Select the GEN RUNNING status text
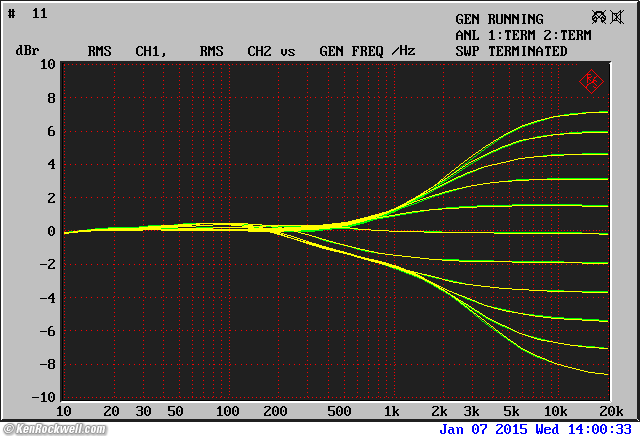This screenshot has height=436, width=640. point(499,19)
